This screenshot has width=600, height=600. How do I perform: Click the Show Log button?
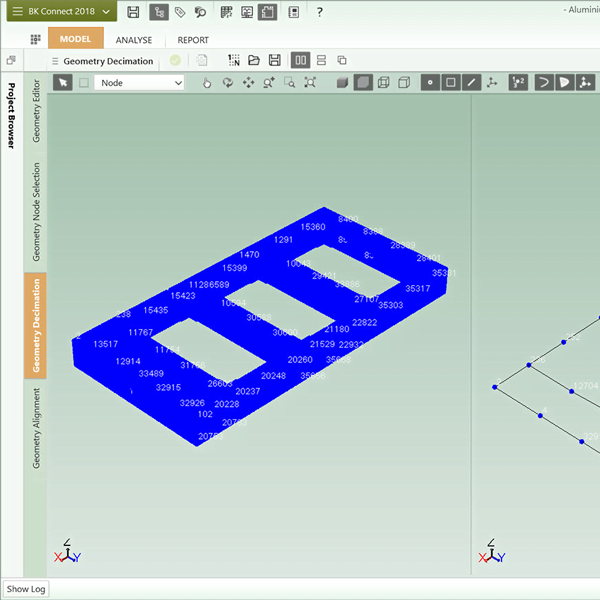coord(26,589)
